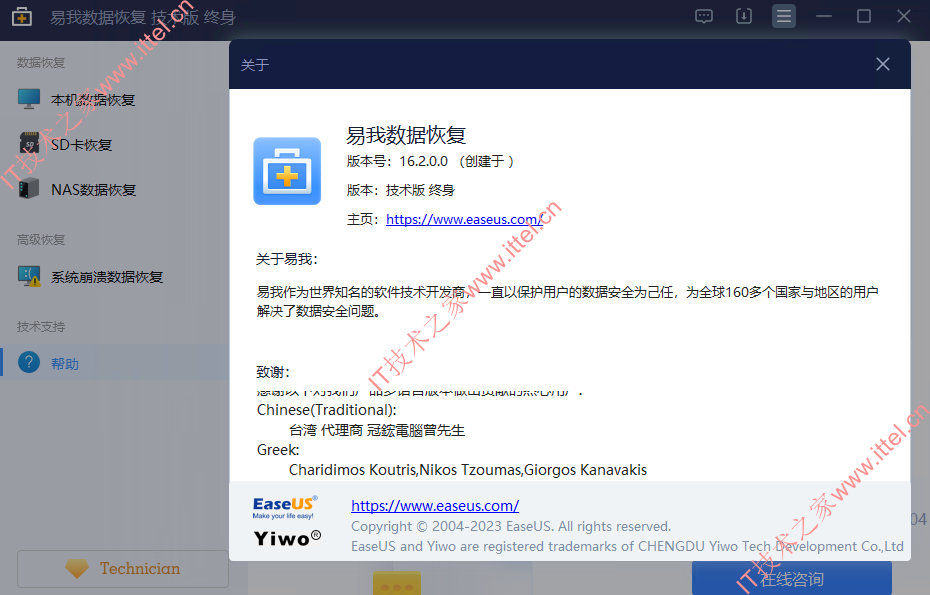
Task: Open the feedback chat icon in title bar
Action: pos(703,16)
